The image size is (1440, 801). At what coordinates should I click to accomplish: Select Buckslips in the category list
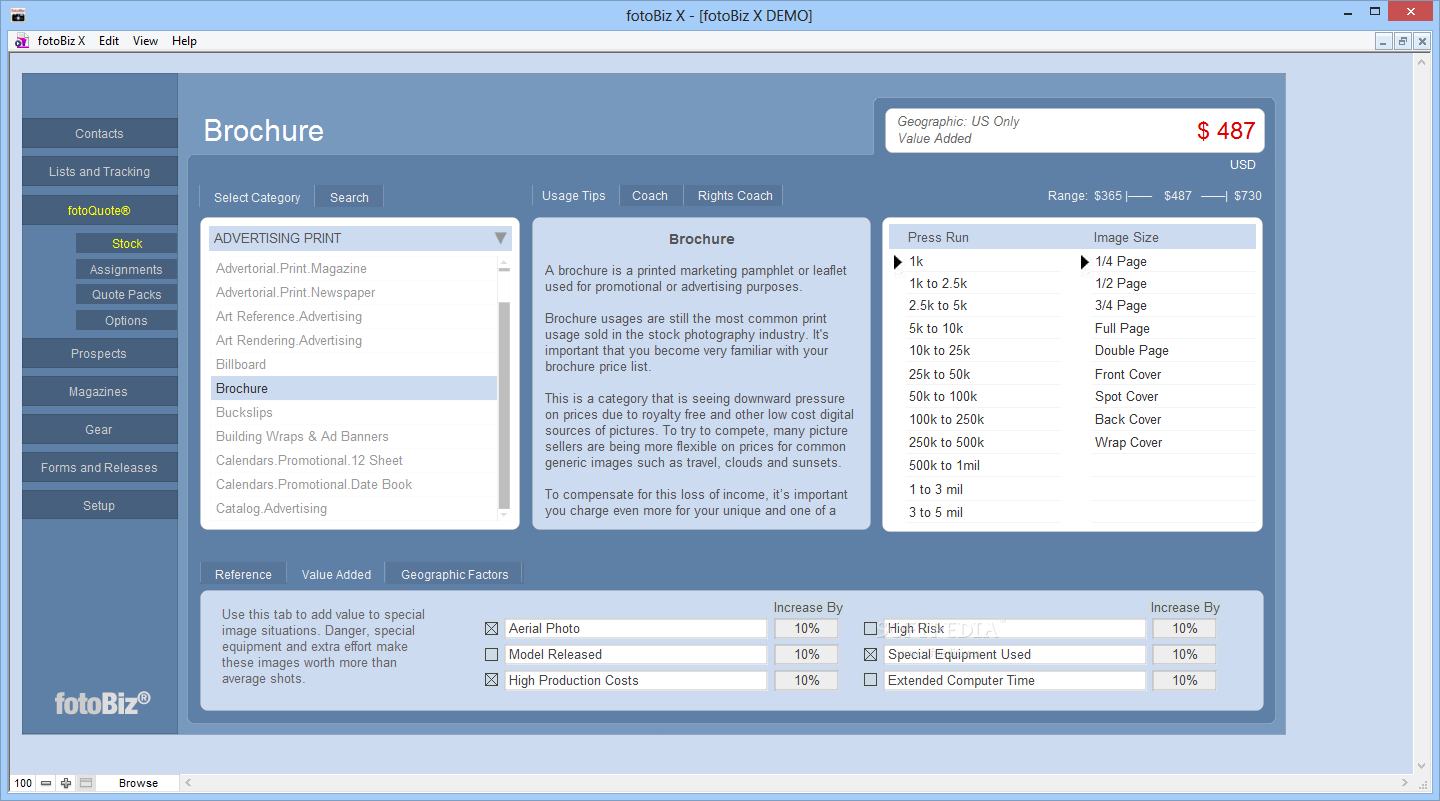click(354, 413)
